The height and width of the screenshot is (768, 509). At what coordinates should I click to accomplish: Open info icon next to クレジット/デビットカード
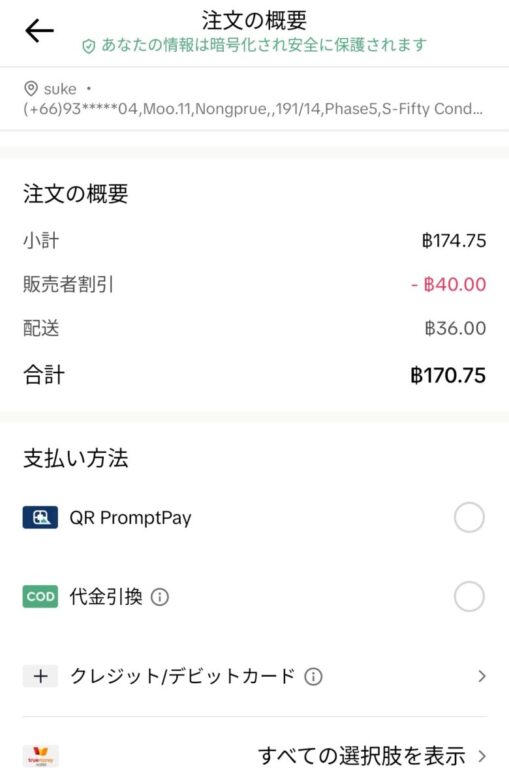tap(314, 676)
